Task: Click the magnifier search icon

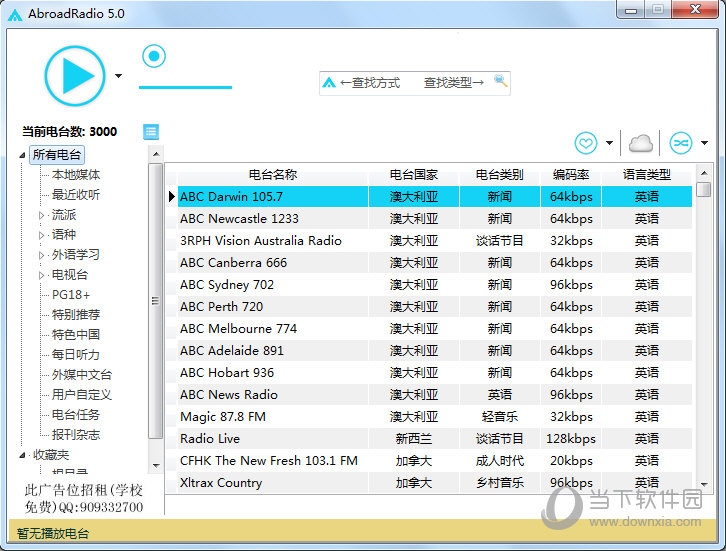Action: (x=500, y=81)
